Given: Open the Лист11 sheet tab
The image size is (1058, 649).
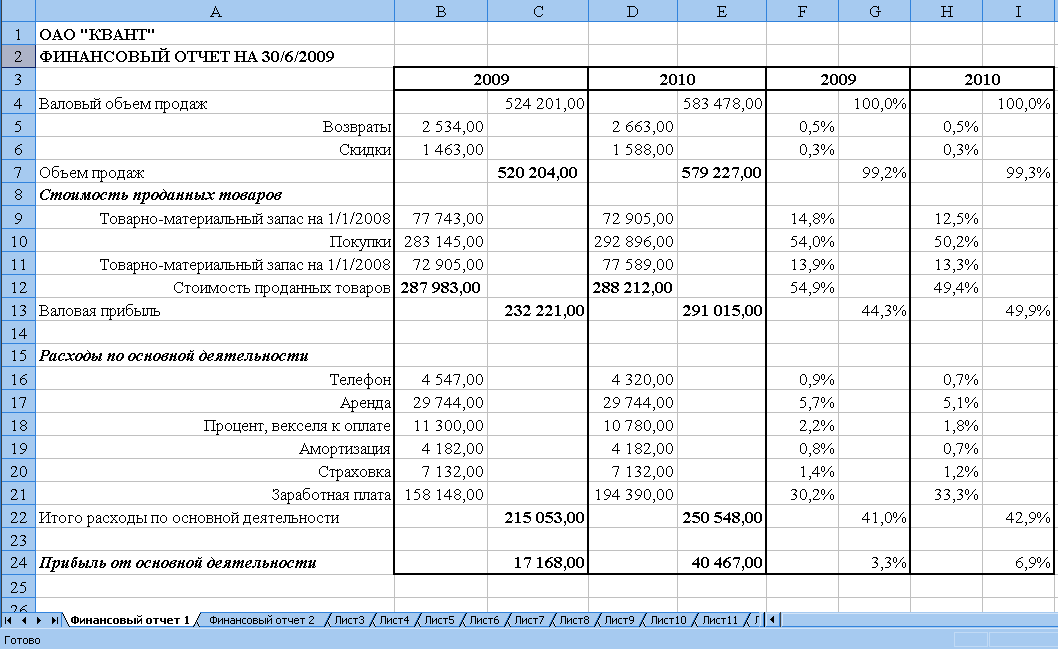Looking at the screenshot, I should point(720,620).
